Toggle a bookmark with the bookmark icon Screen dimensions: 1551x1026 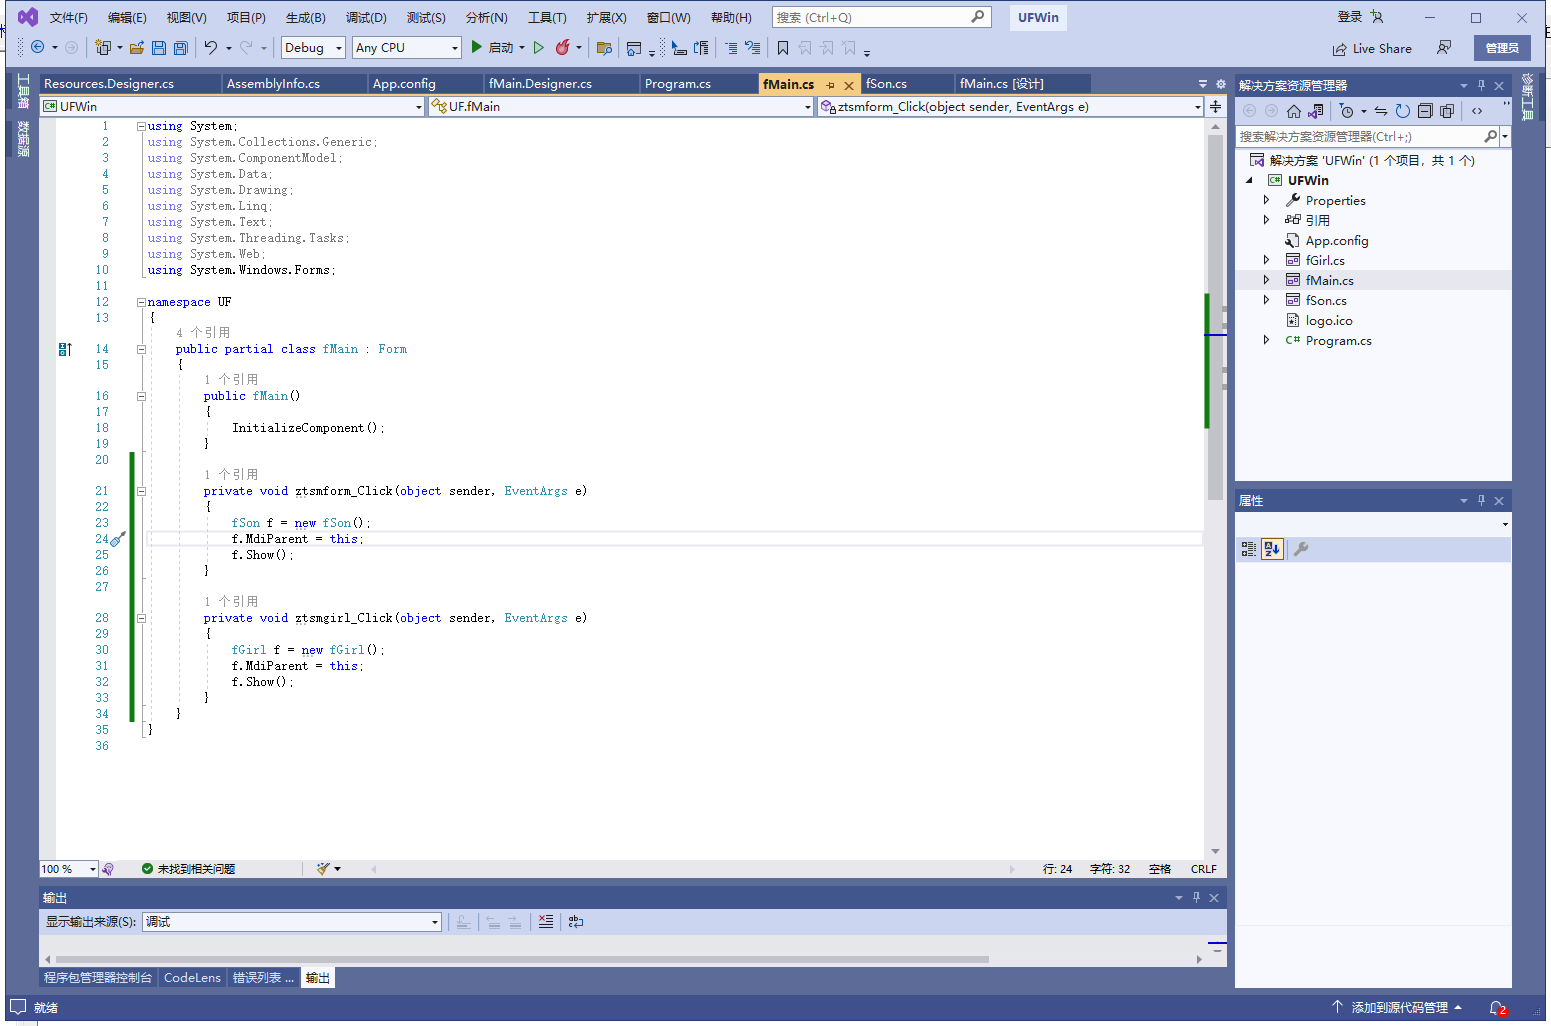[783, 47]
